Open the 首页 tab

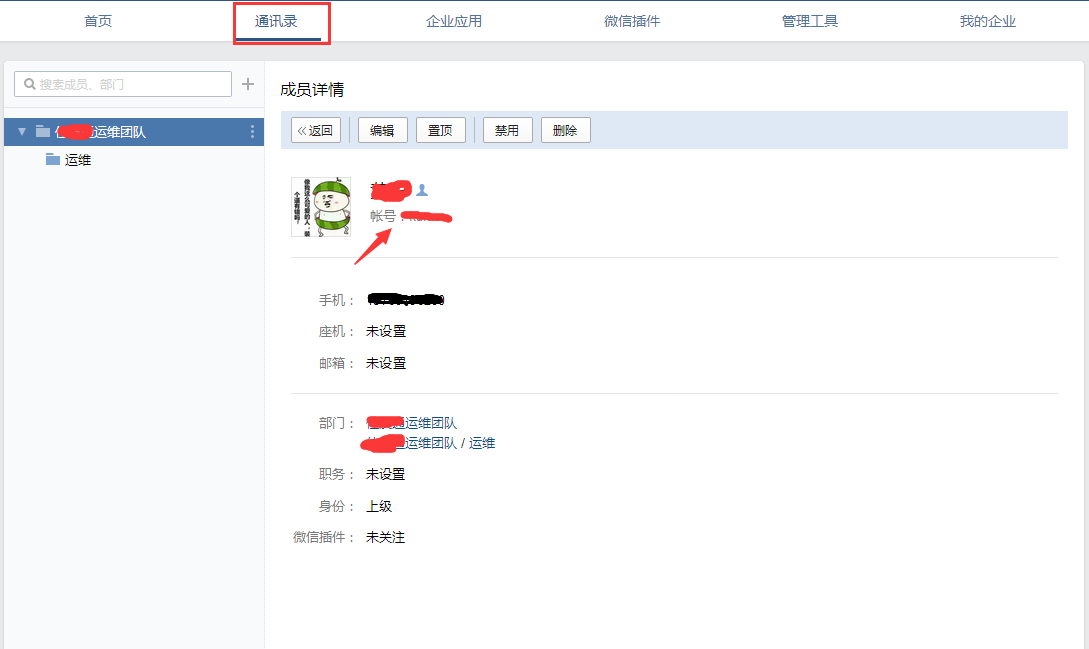point(98,22)
